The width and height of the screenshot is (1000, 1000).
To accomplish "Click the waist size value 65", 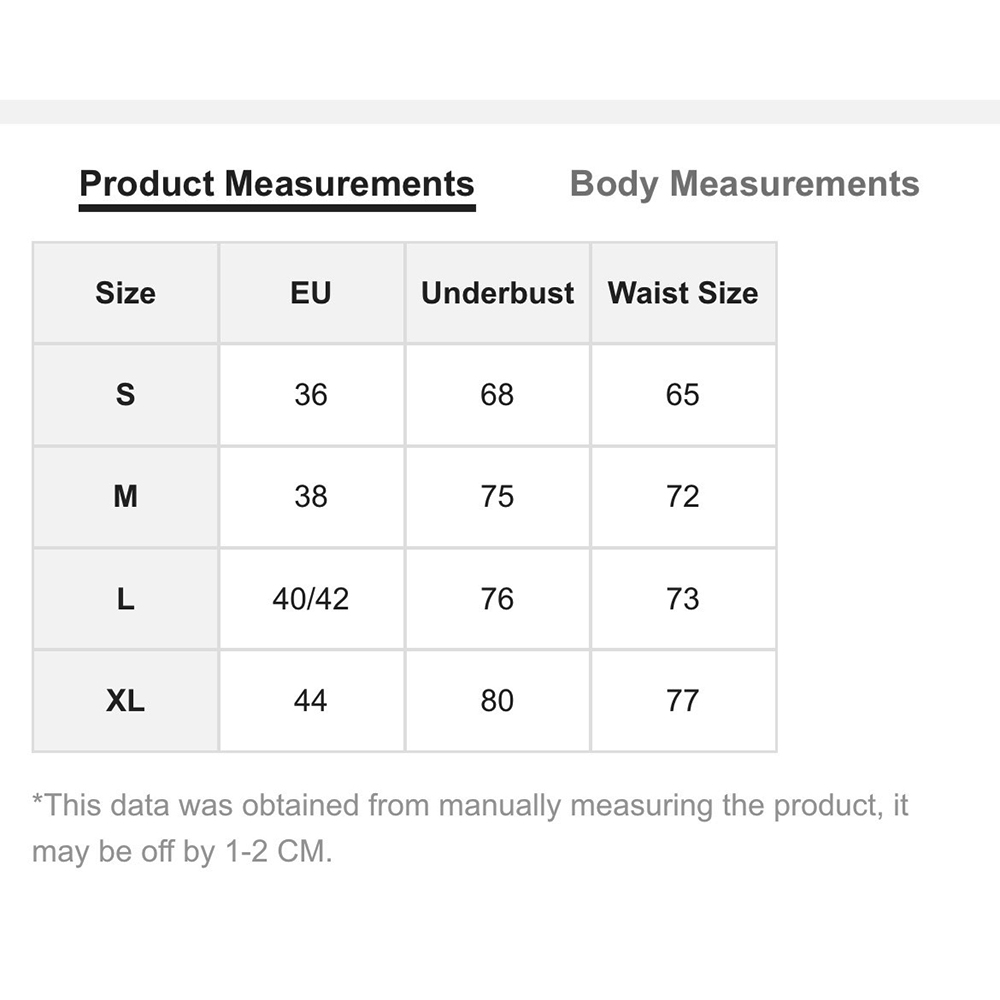I will pos(683,395).
